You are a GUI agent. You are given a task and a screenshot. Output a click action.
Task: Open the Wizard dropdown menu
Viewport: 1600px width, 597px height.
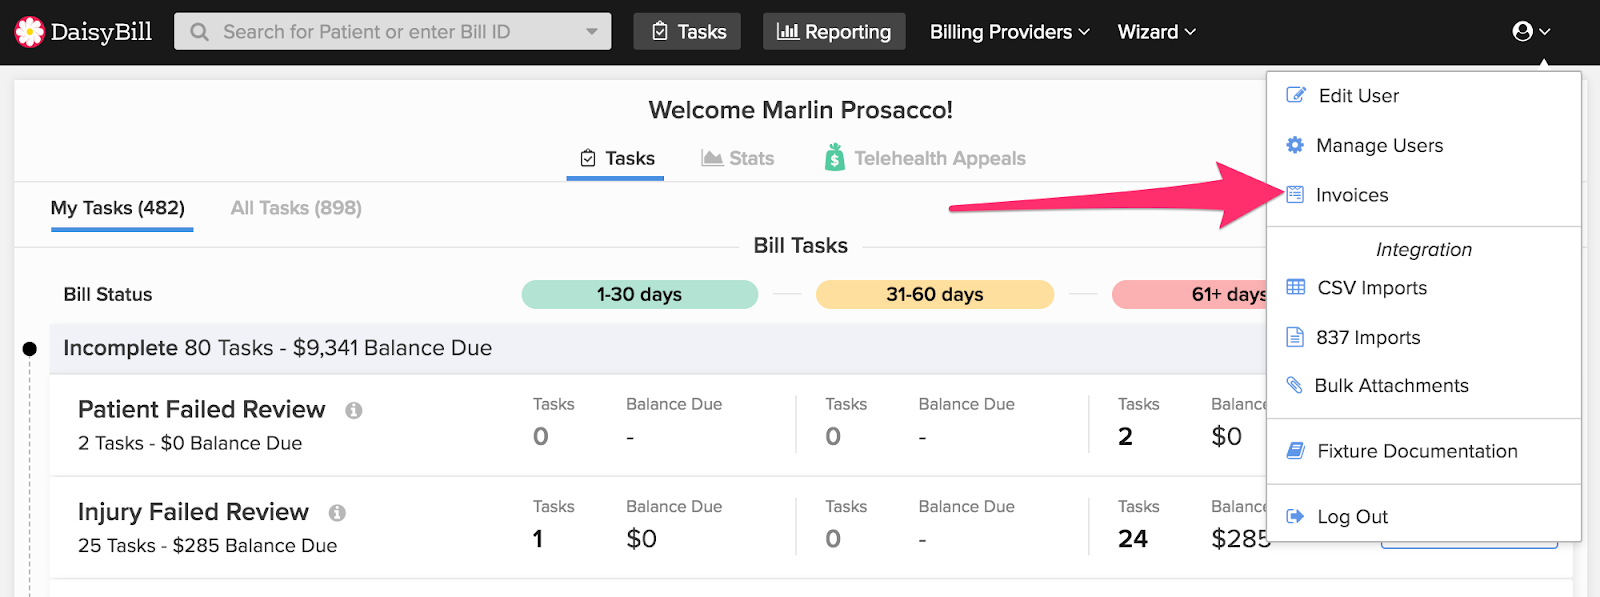[1156, 32]
